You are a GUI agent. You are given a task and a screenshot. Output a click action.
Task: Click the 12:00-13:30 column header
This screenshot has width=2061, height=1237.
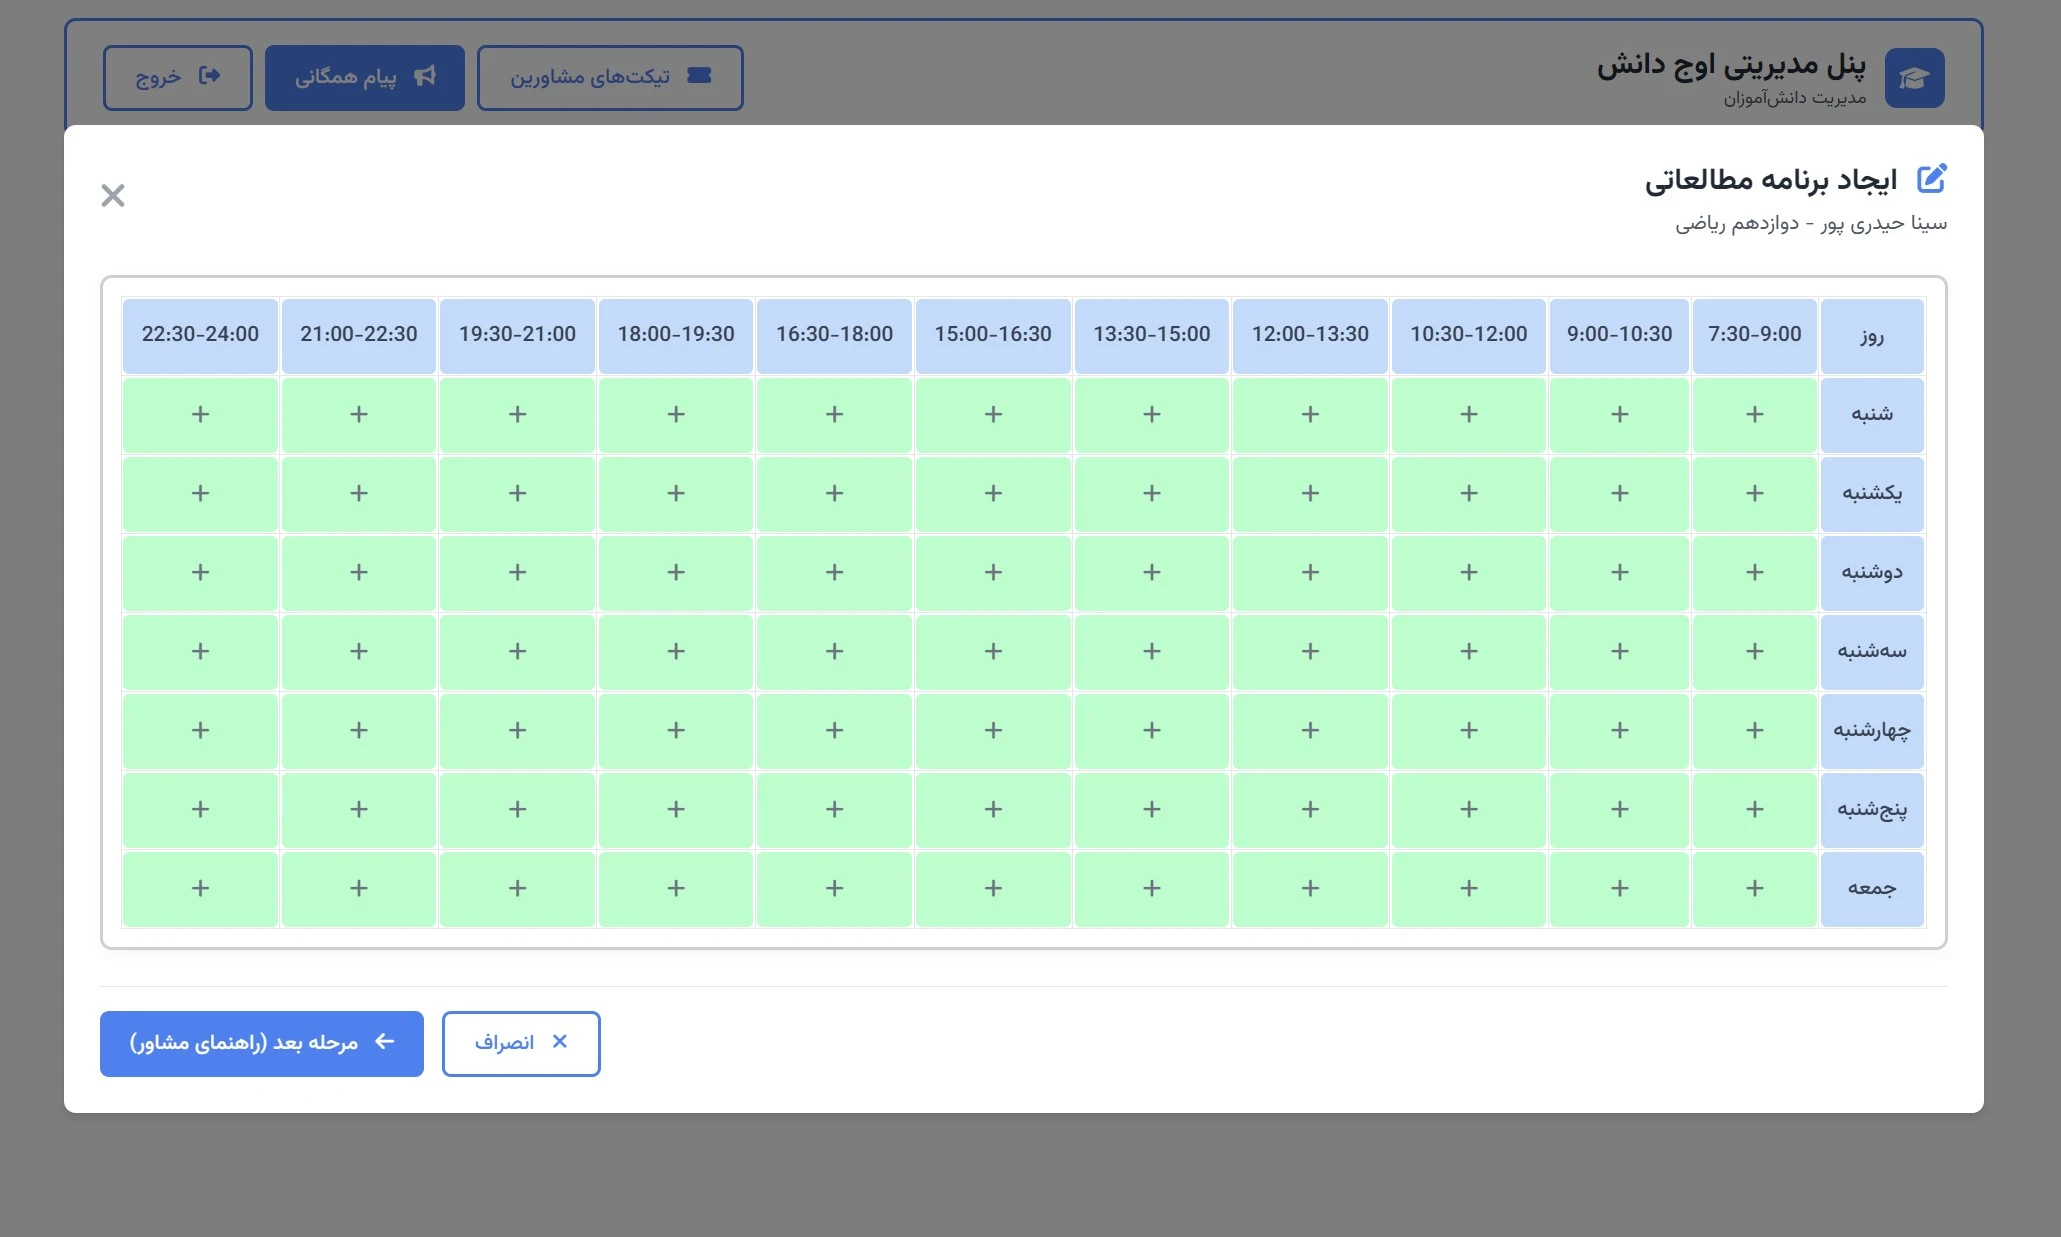[1310, 335]
